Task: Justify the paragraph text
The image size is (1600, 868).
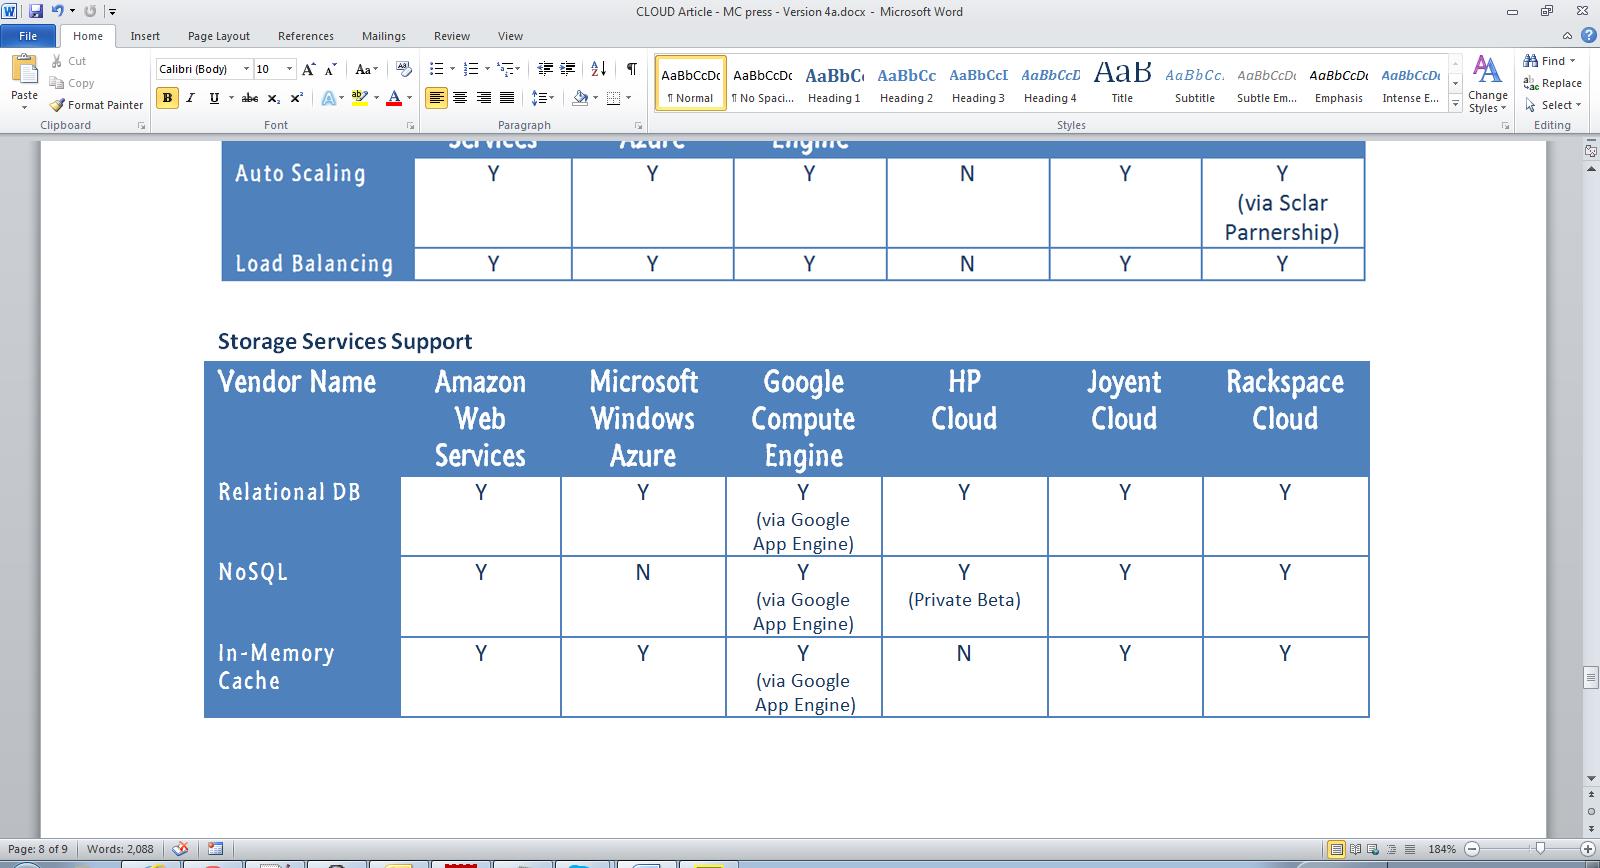Action: (x=507, y=98)
